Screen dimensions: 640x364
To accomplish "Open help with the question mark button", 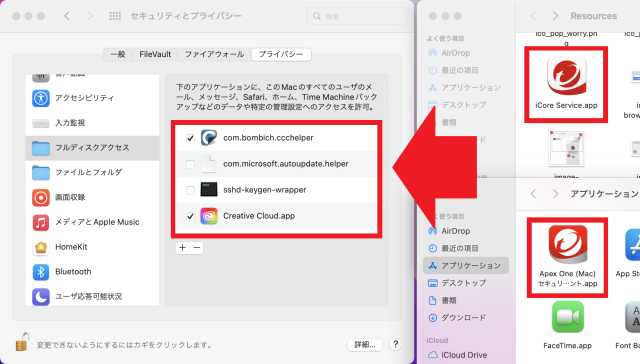I will (396, 344).
